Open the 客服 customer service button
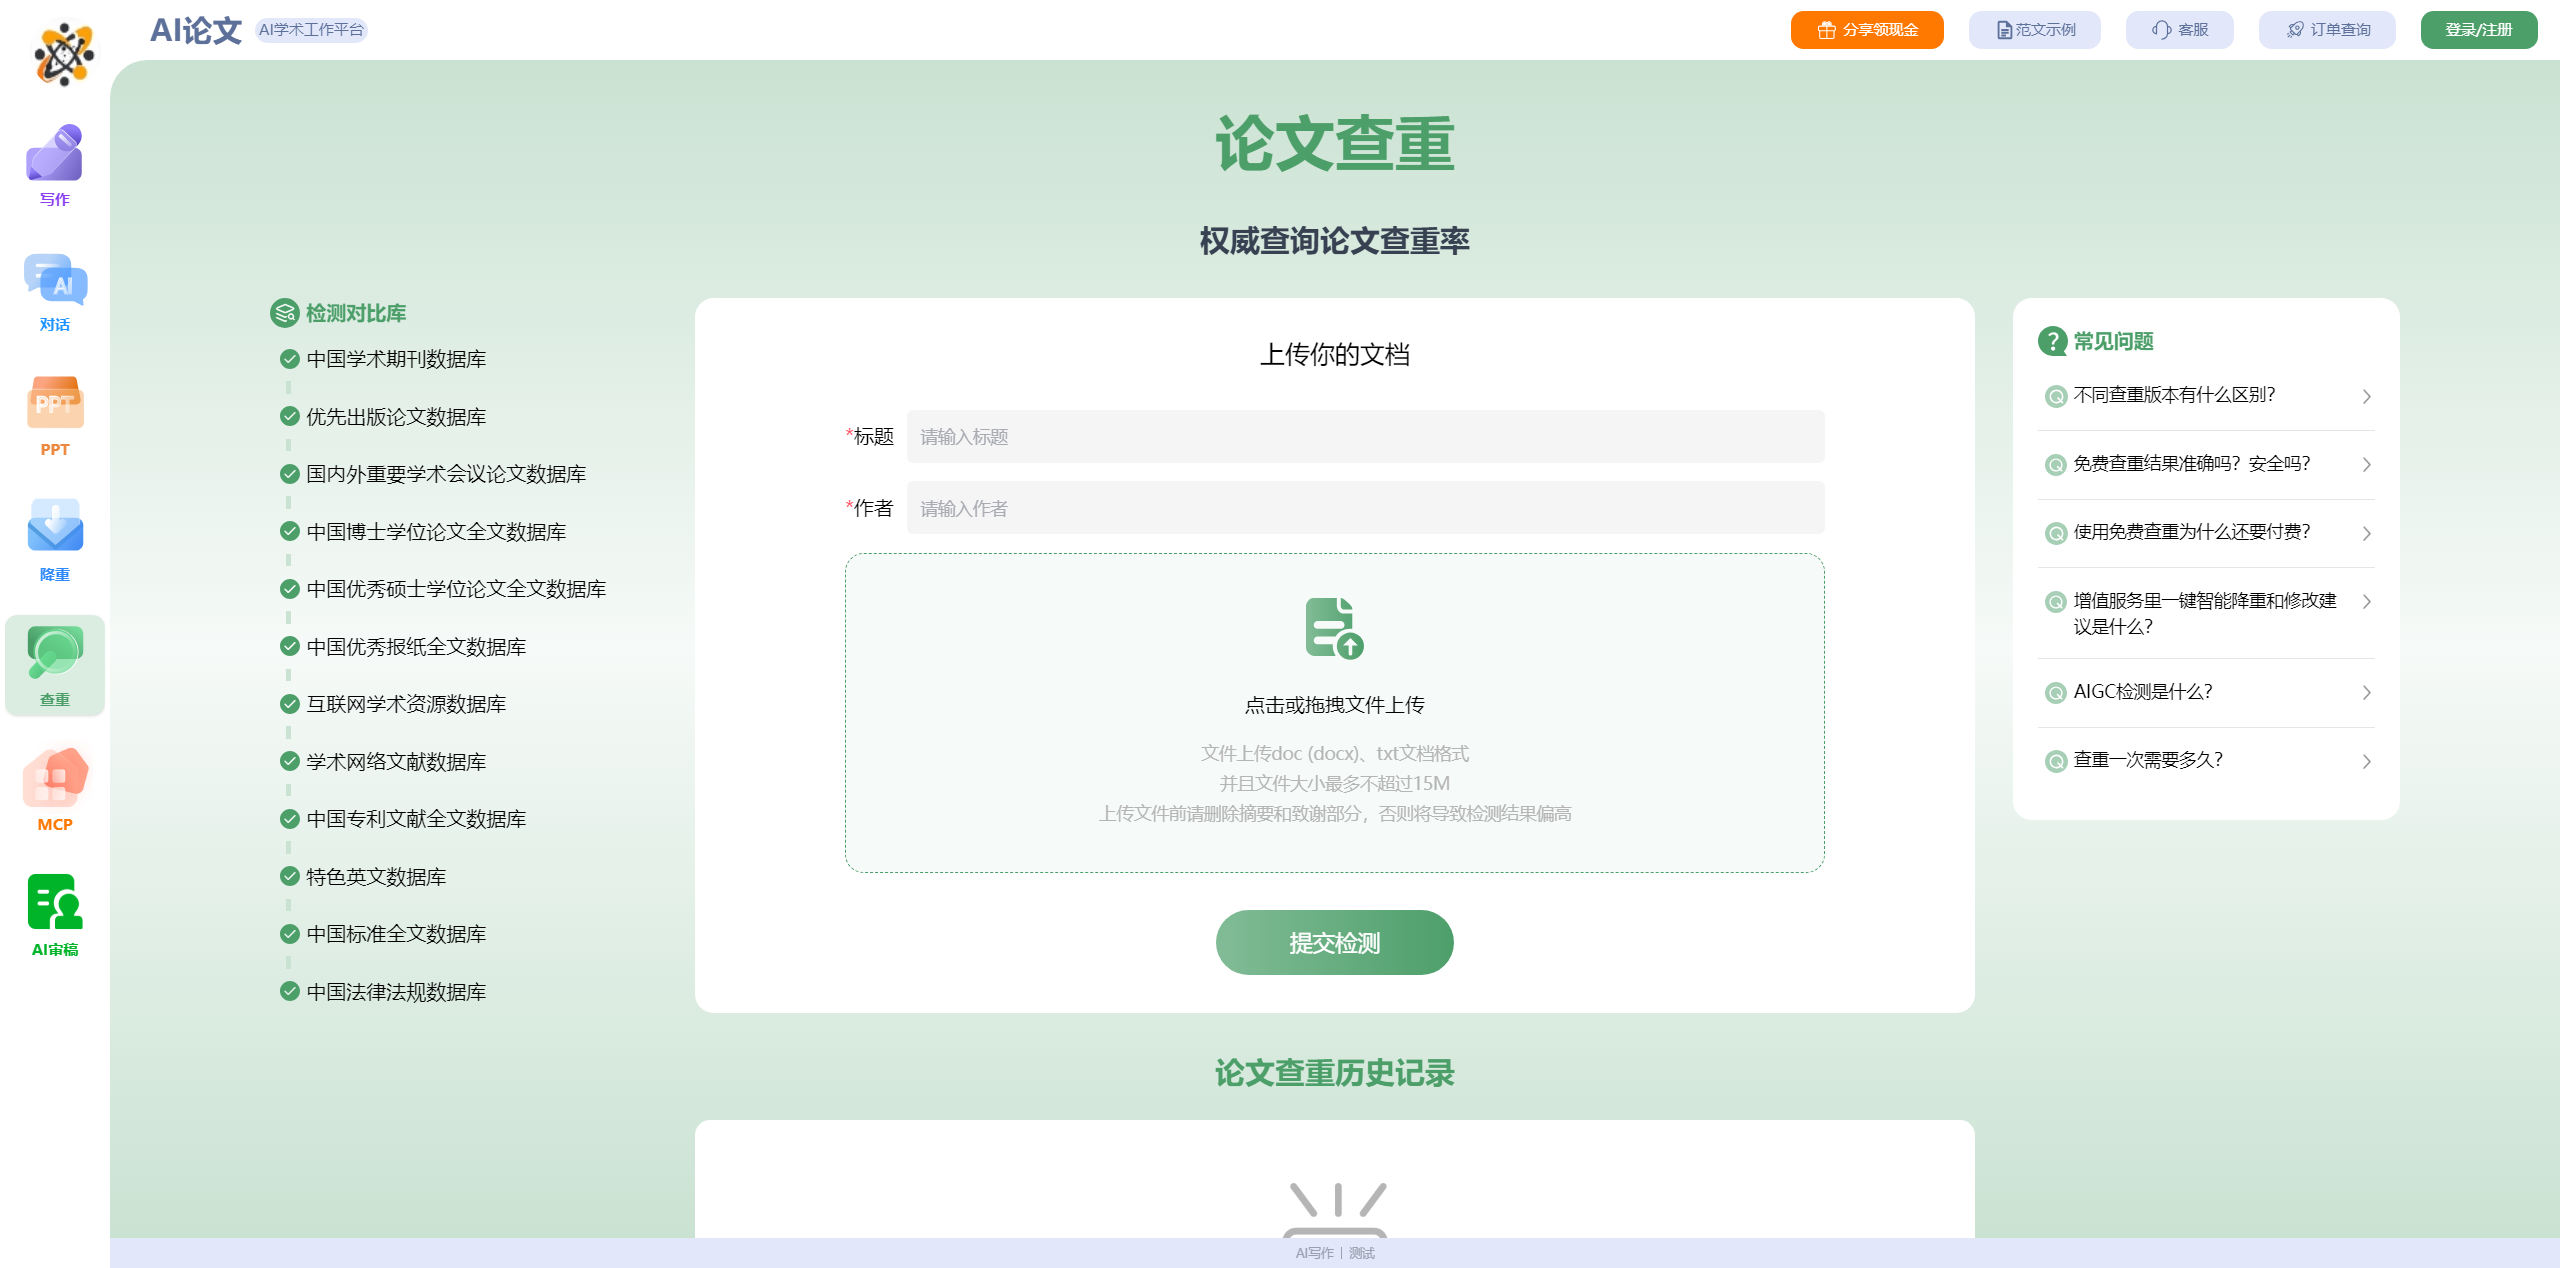This screenshot has height=1268, width=2560. (2179, 30)
